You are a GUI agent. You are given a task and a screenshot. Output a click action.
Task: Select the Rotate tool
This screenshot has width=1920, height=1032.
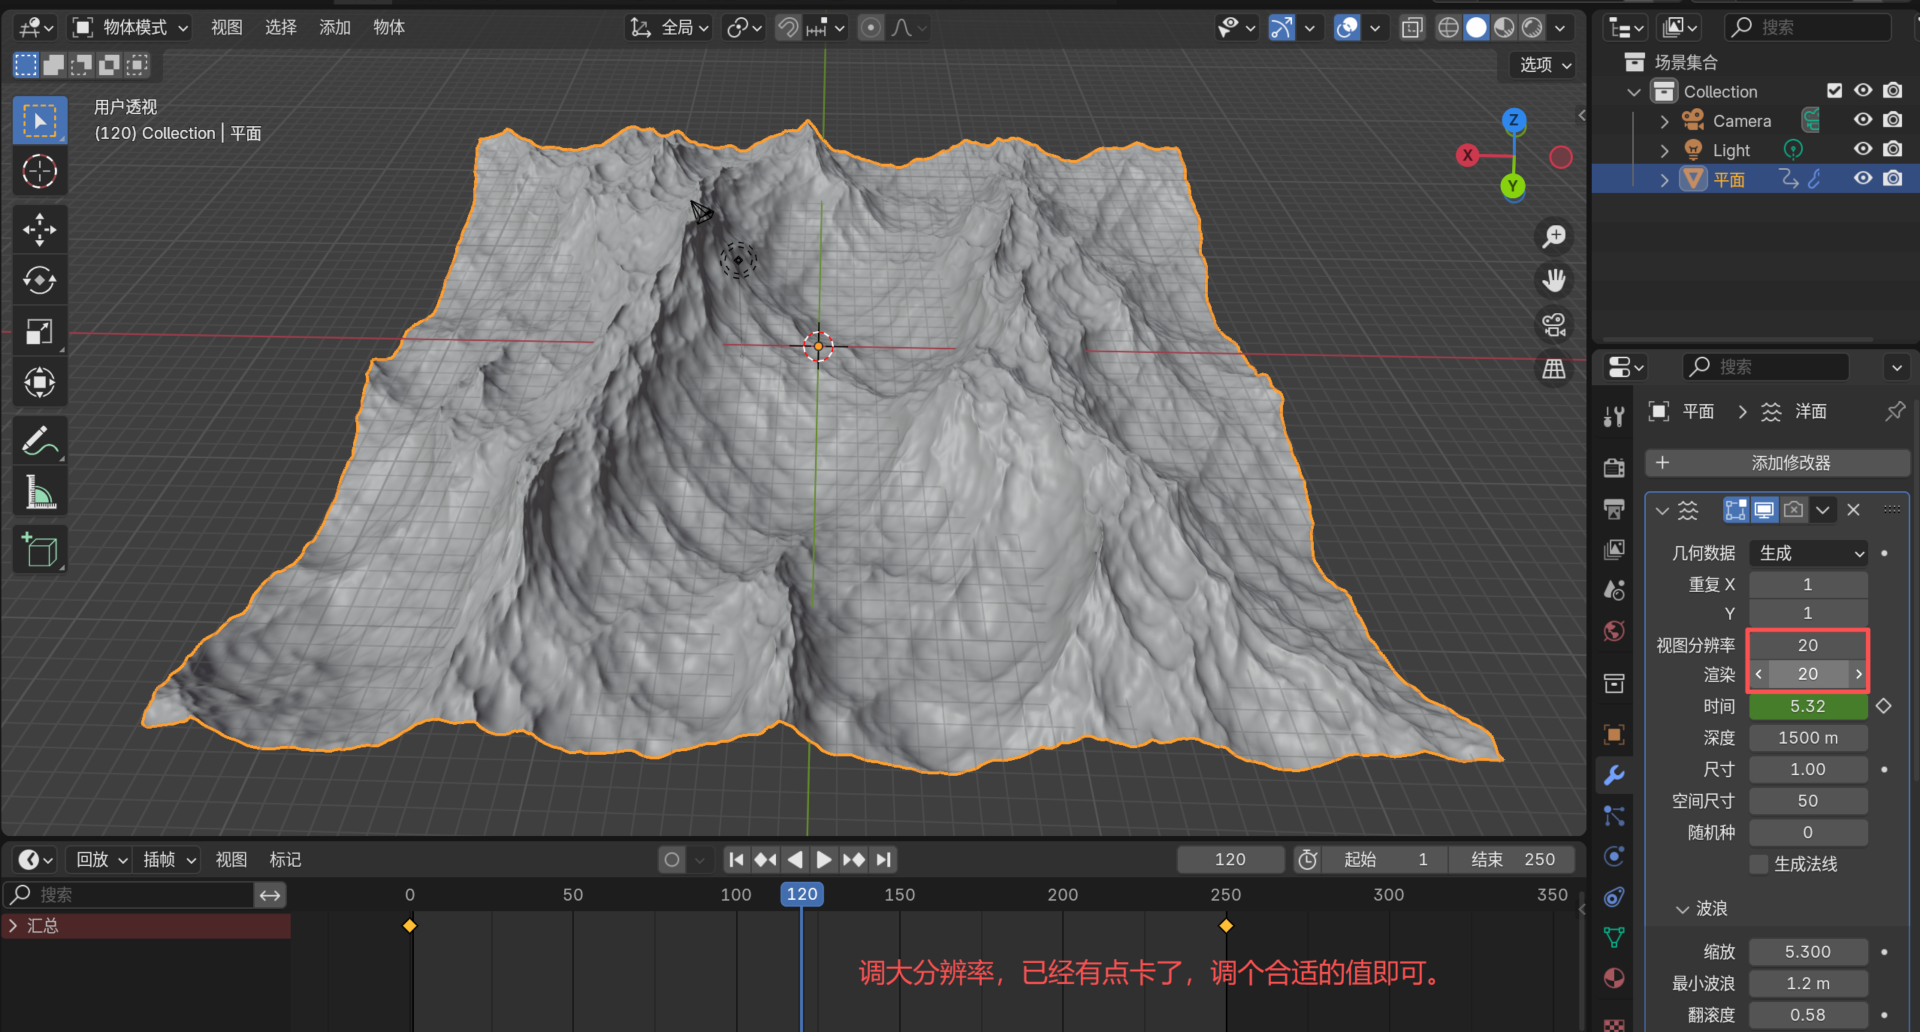pos(39,280)
